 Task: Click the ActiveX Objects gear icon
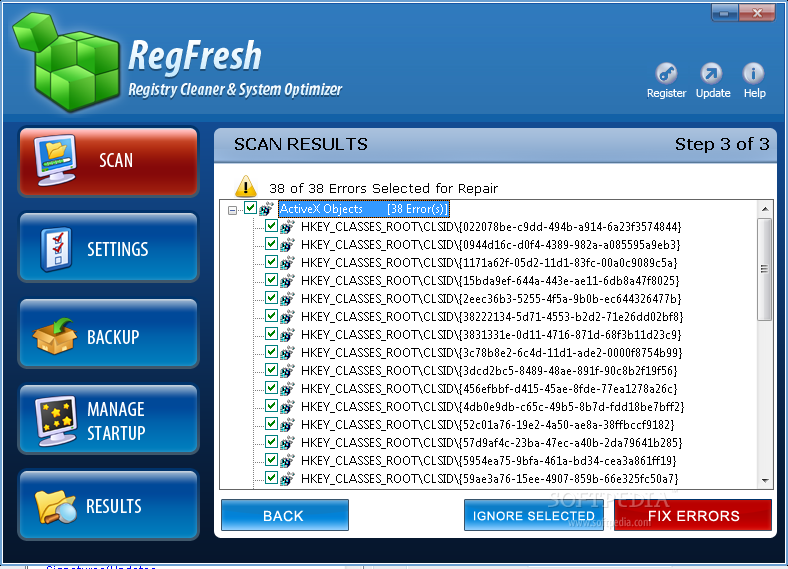[266, 209]
